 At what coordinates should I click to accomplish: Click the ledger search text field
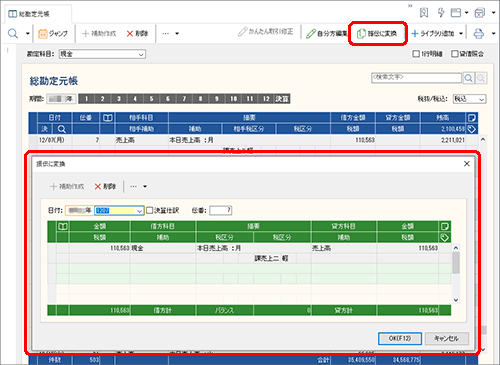point(416,78)
